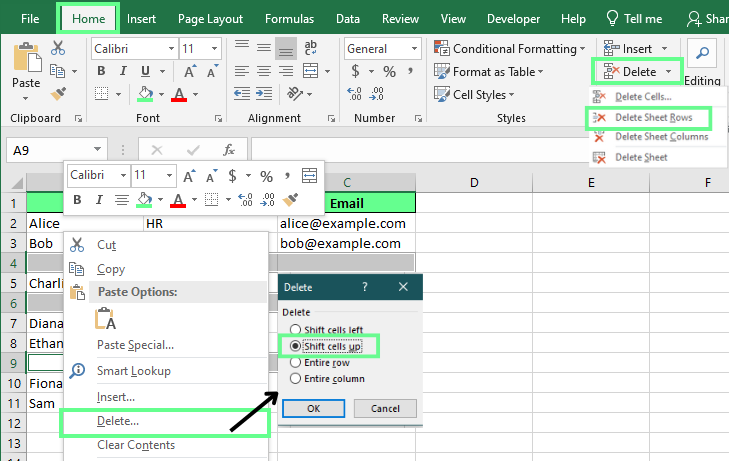Switch to the Formulas tab
This screenshot has height=461, width=729.
click(289, 19)
